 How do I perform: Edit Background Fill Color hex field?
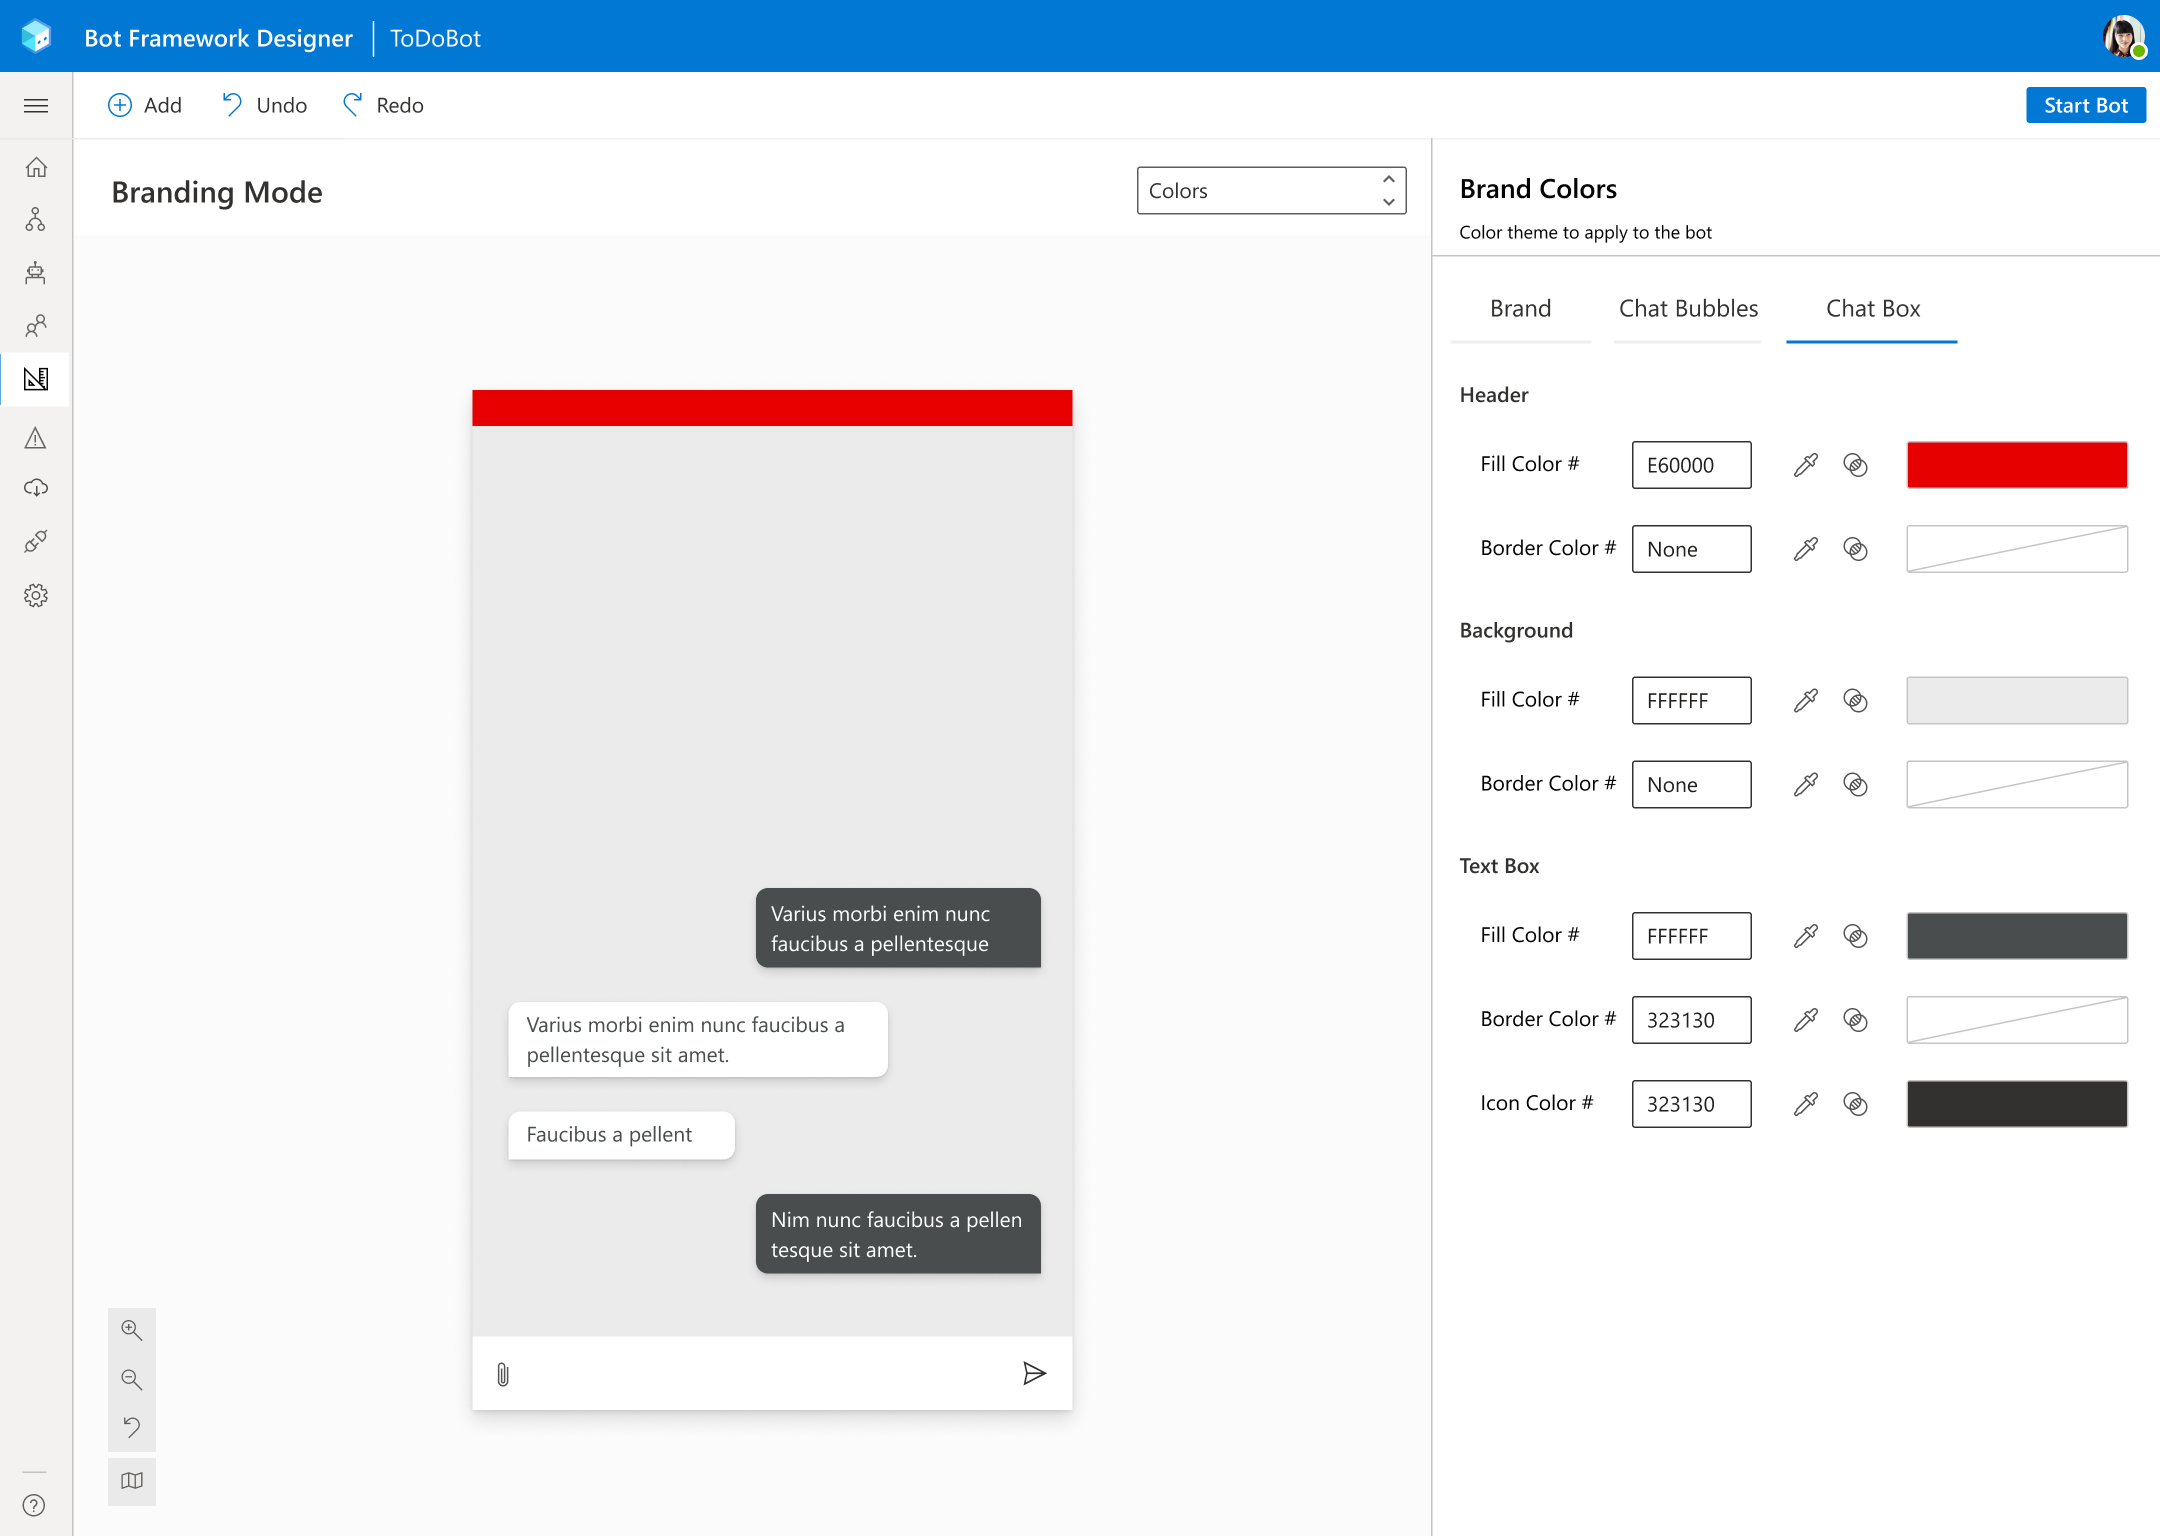coord(1691,701)
